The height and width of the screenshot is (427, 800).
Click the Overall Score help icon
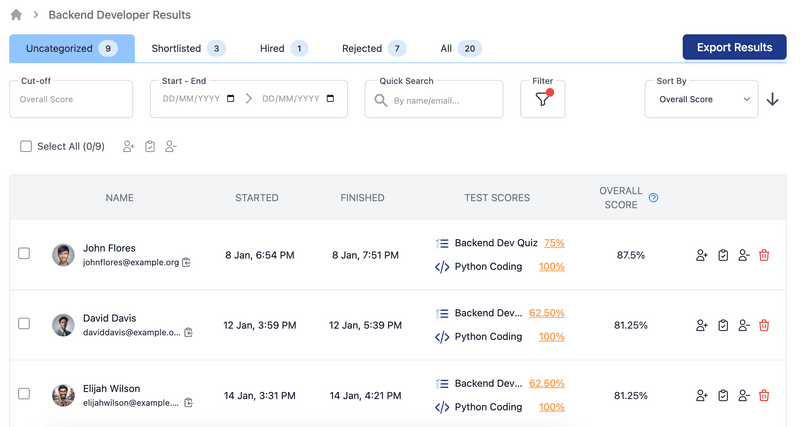click(x=654, y=198)
